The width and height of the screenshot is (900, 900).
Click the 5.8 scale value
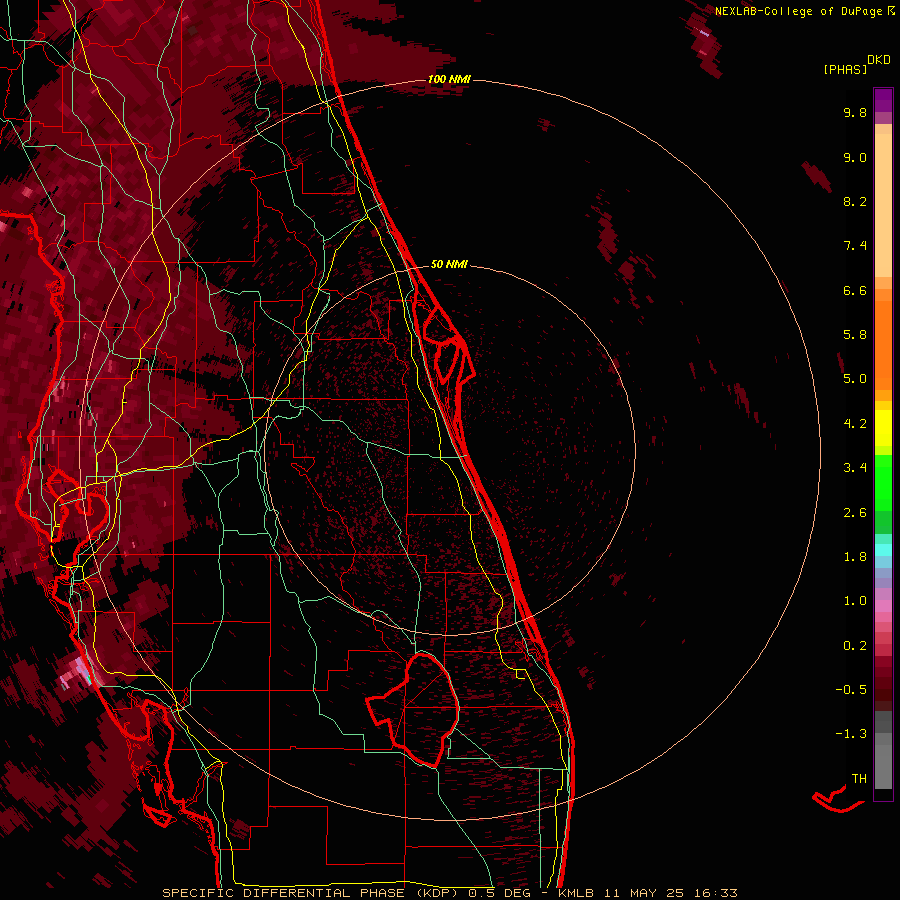pos(855,335)
